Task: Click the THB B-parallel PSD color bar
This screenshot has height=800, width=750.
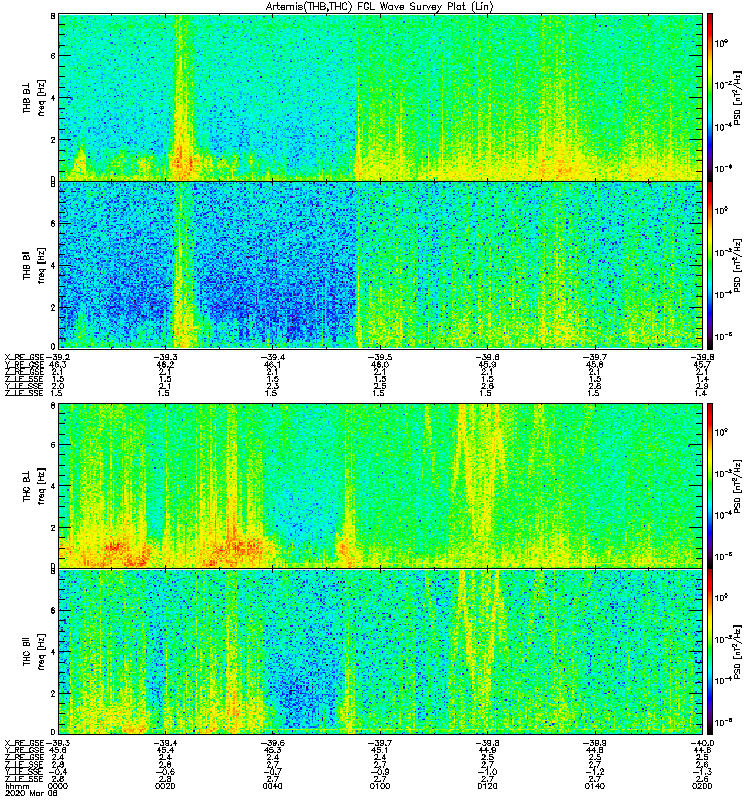Action: tap(710, 265)
